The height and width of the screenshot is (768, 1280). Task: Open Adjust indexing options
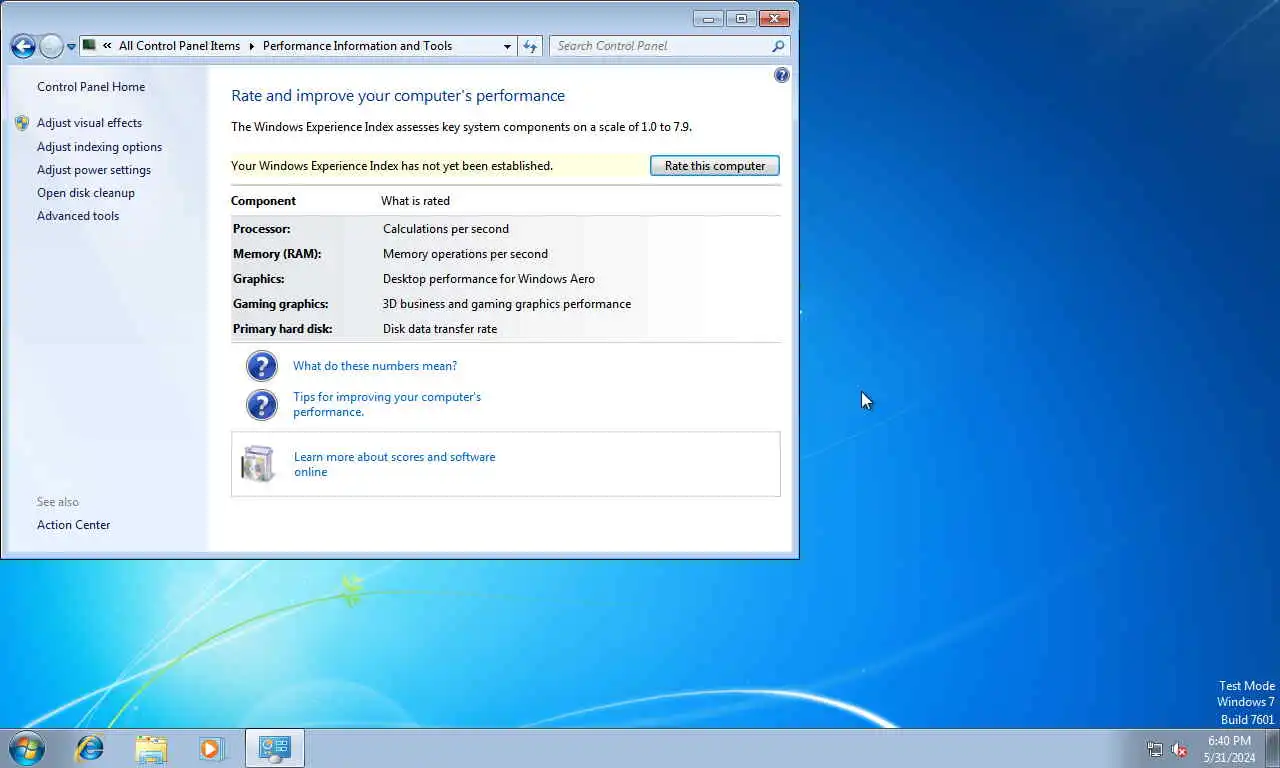[99, 147]
